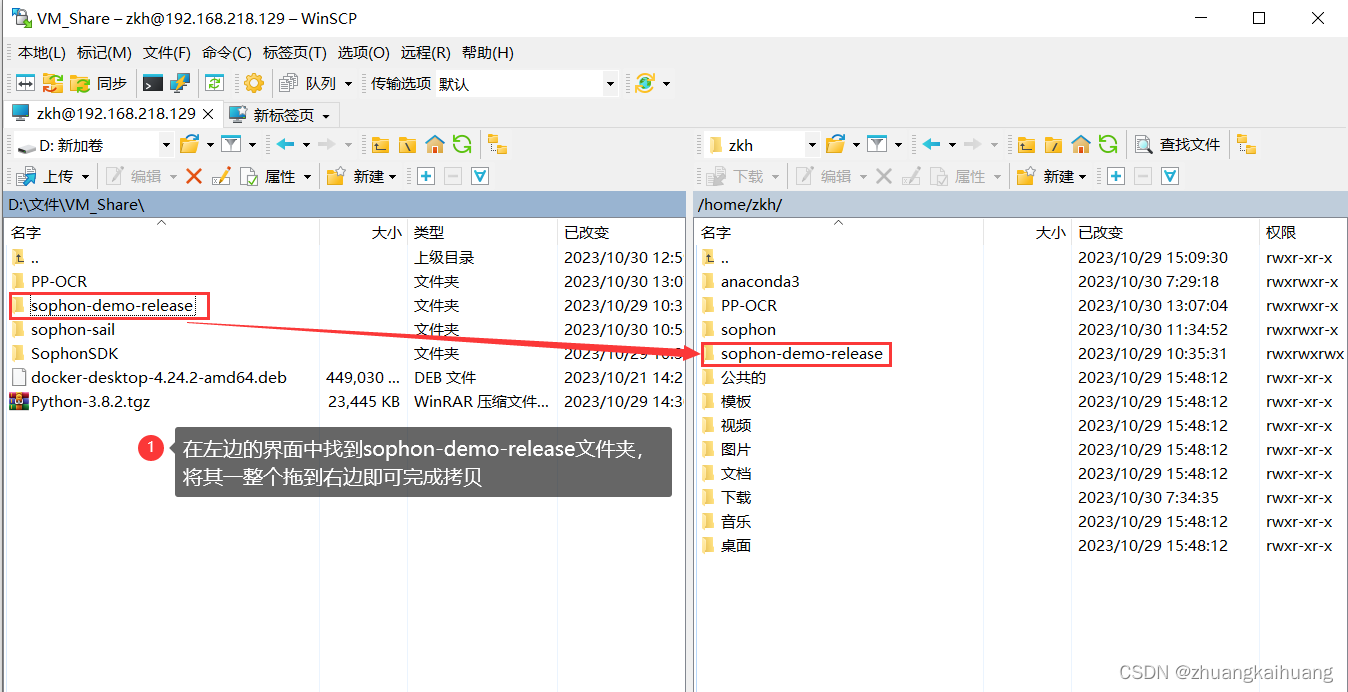Image resolution: width=1348 pixels, height=692 pixels.
Task: Open the 标签页(T) menu
Action: 295,53
